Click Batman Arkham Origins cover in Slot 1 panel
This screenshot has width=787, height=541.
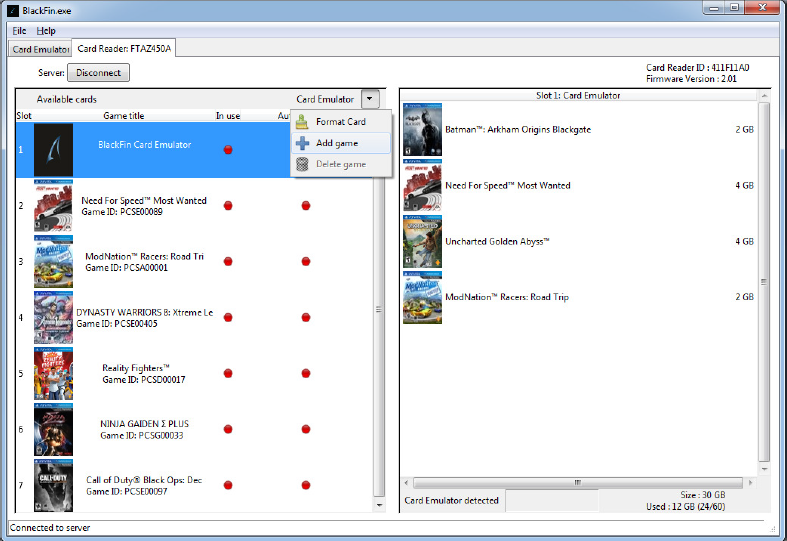423,129
